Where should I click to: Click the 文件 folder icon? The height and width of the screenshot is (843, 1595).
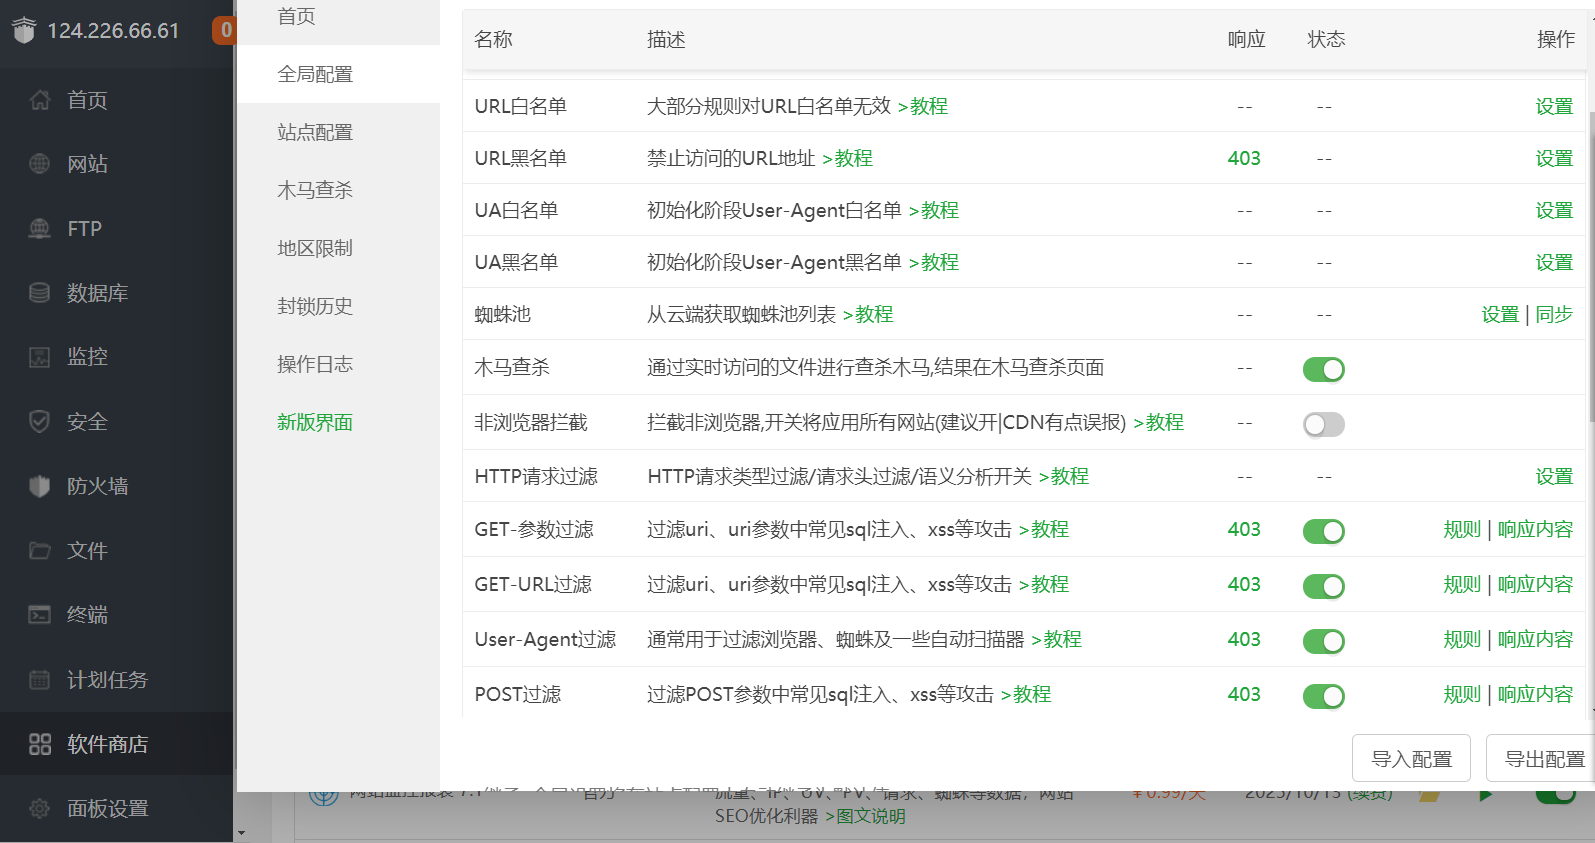[39, 551]
